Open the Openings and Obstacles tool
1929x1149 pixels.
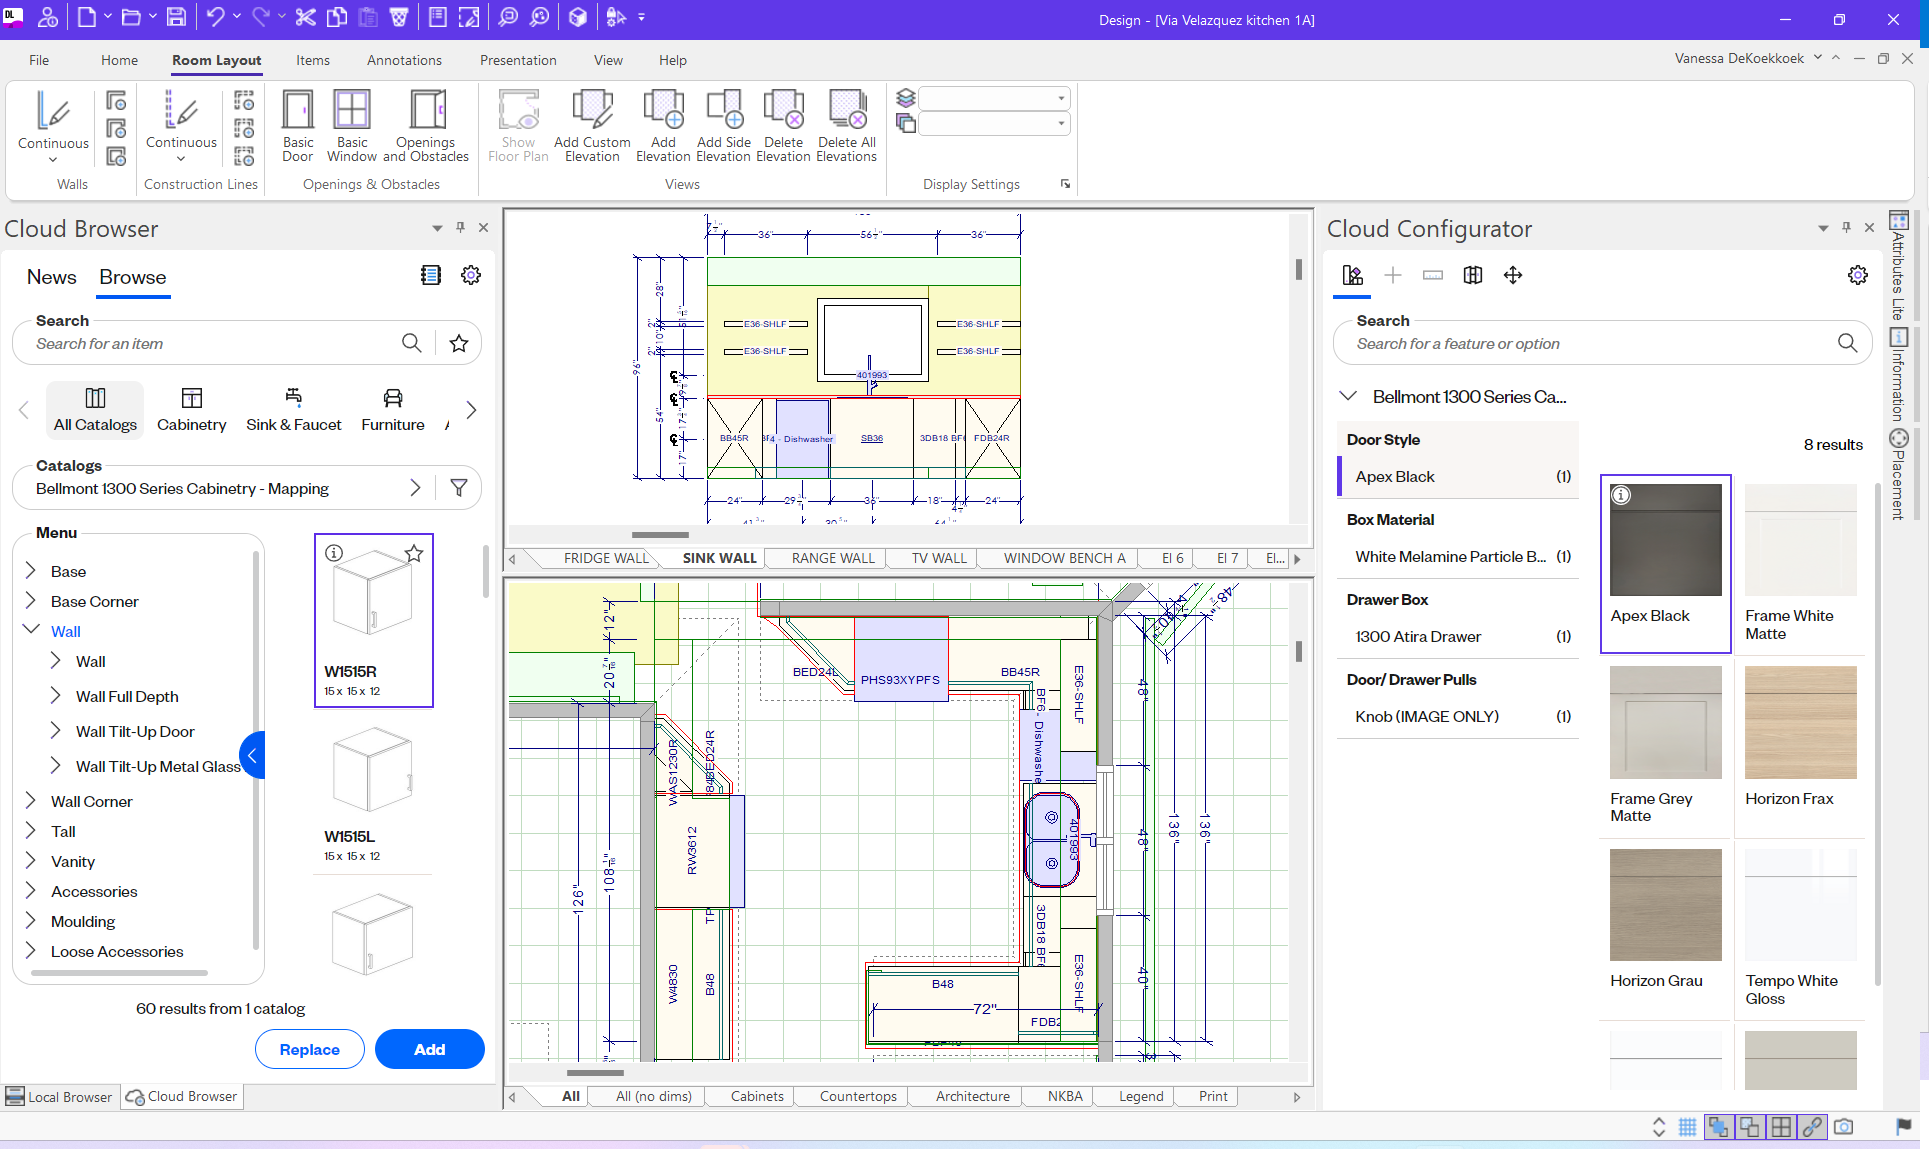(x=425, y=125)
